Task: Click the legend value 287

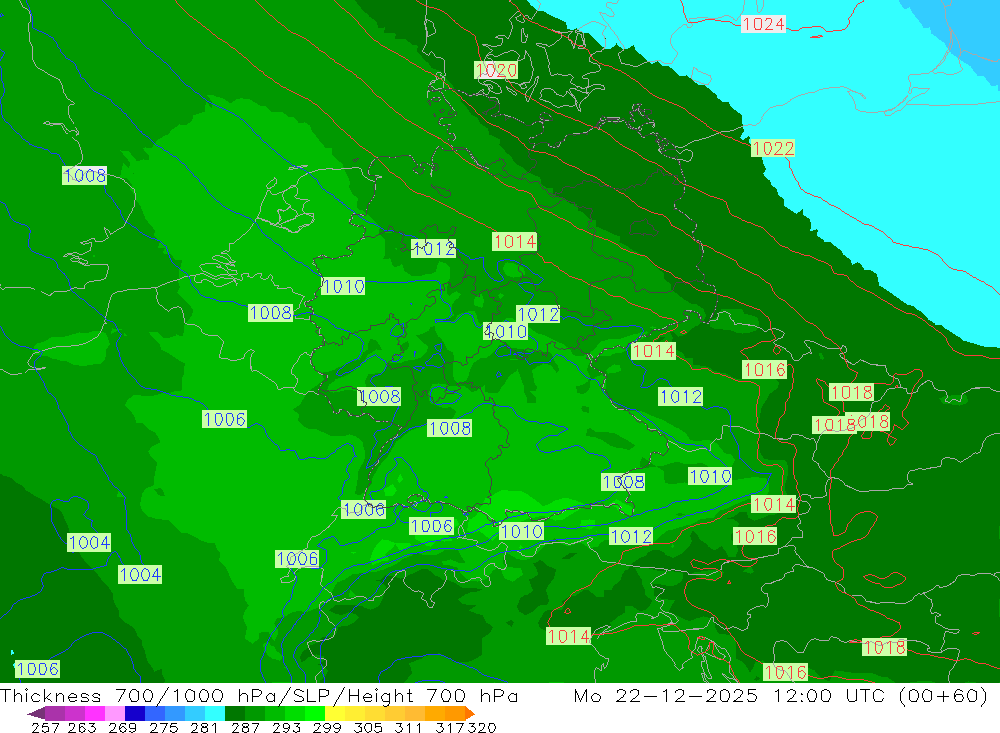Action: click(x=245, y=727)
